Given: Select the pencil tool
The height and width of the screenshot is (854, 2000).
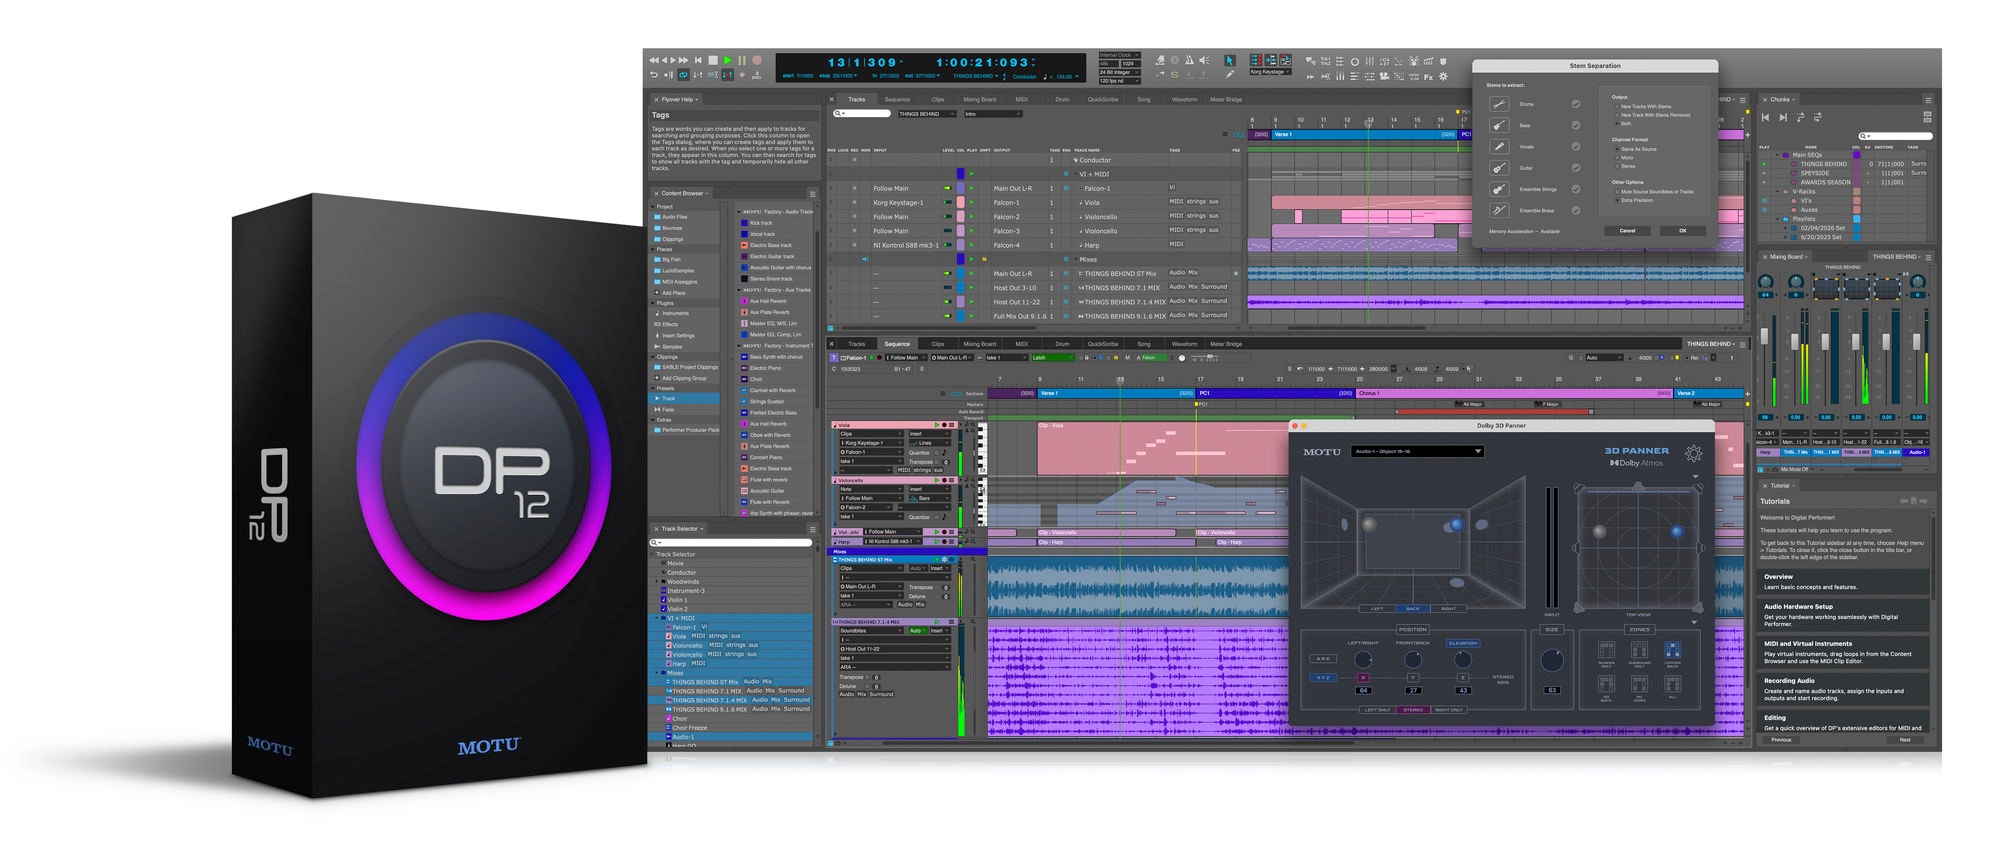Looking at the screenshot, I should click(x=1230, y=74).
